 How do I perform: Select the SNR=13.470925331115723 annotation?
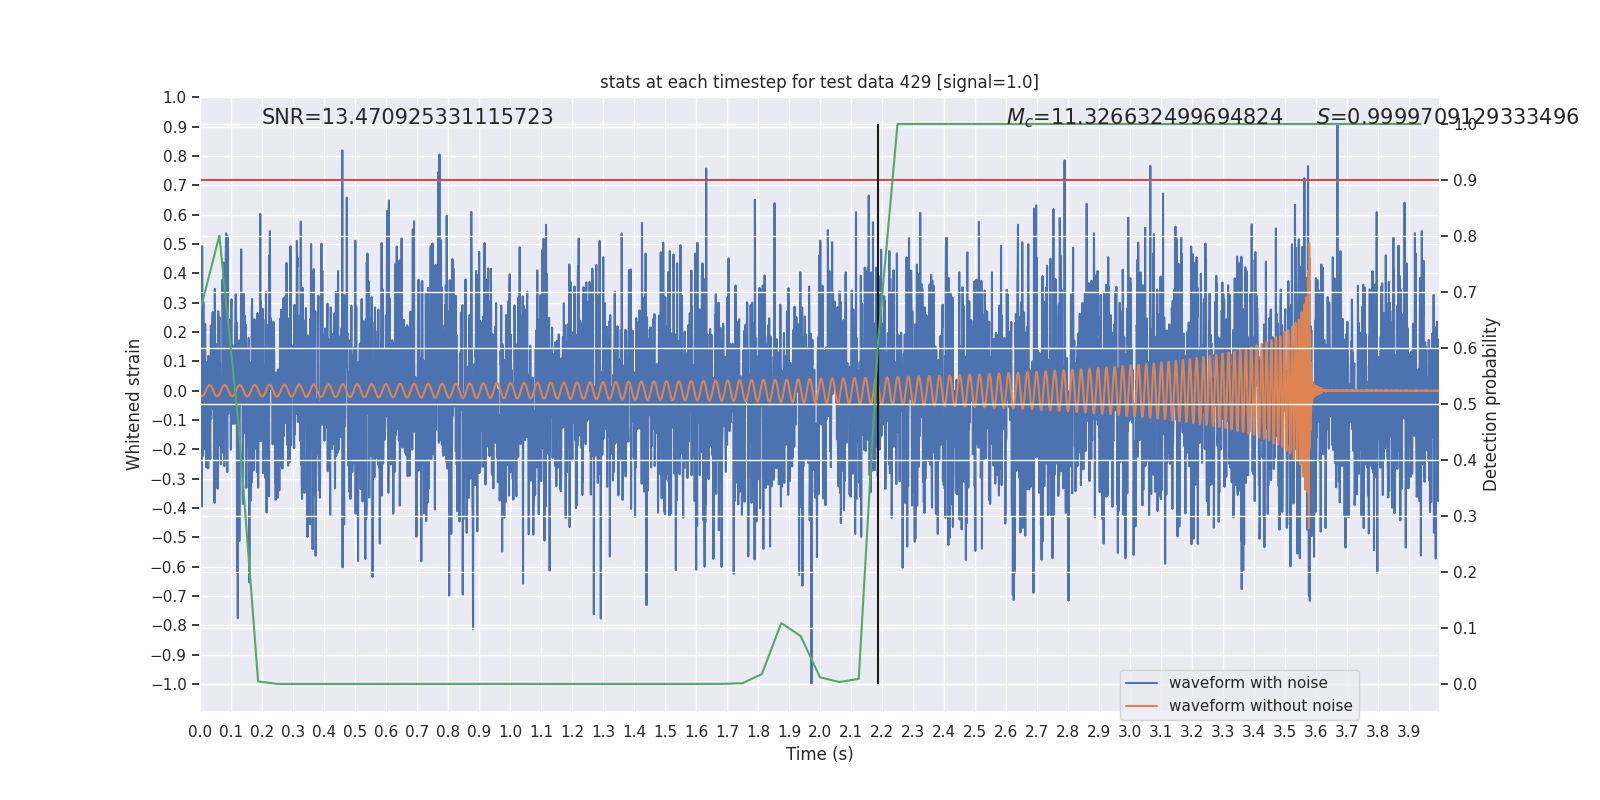click(408, 117)
